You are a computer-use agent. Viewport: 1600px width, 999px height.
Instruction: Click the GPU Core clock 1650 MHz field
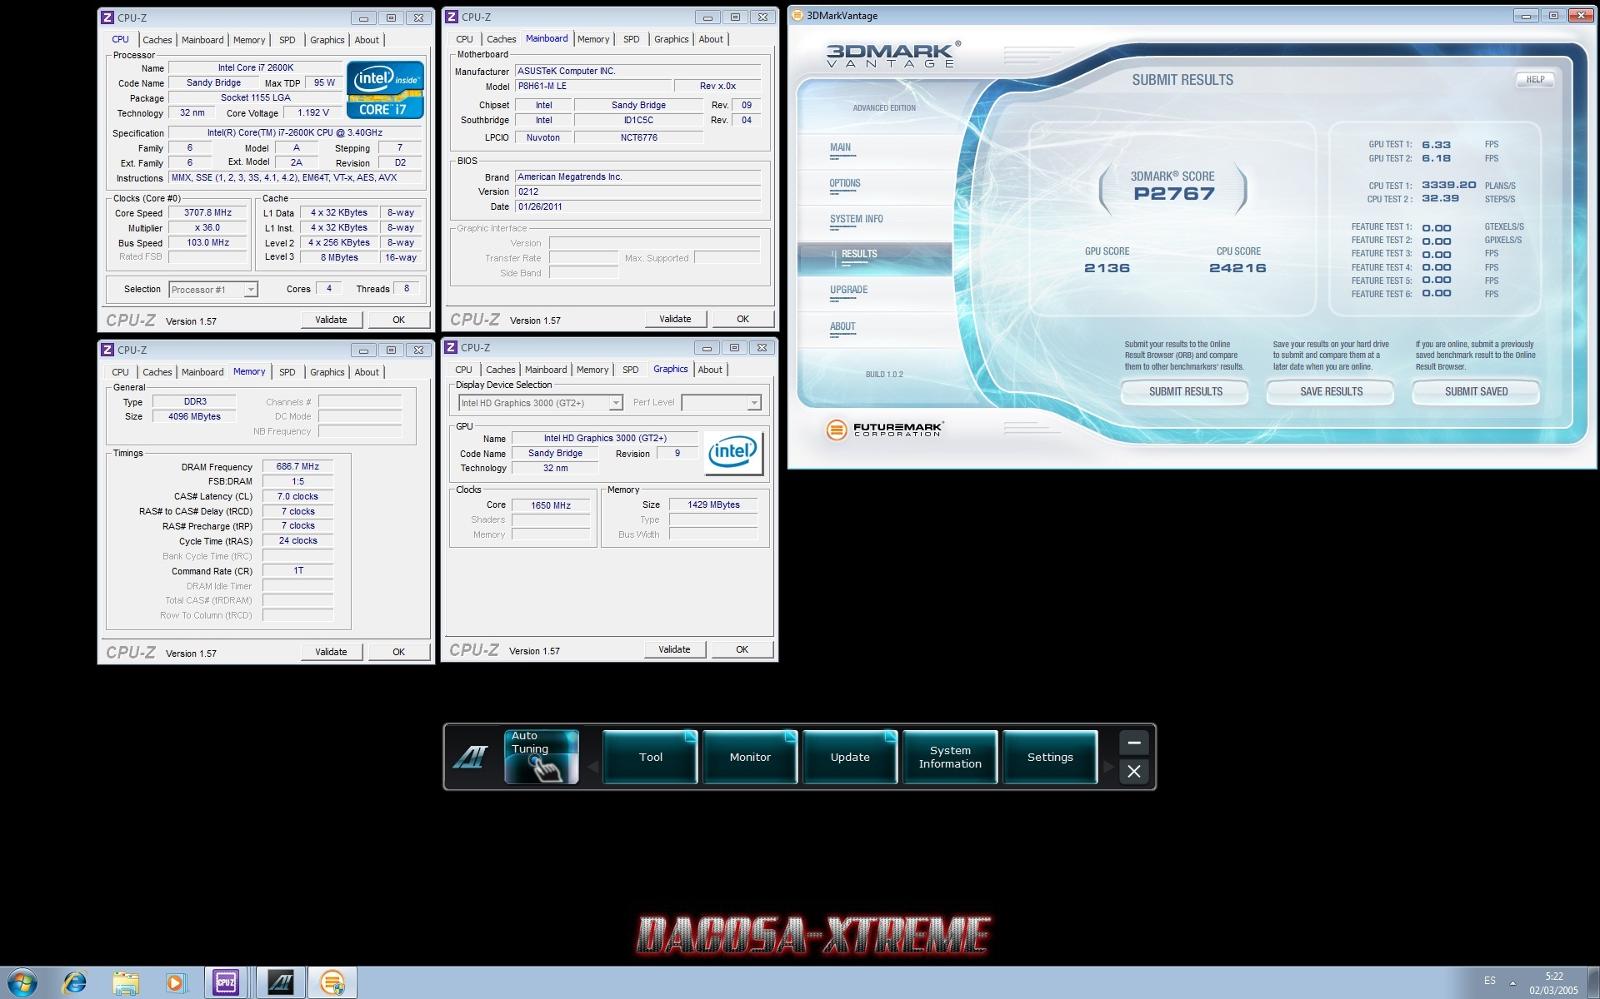(x=551, y=506)
